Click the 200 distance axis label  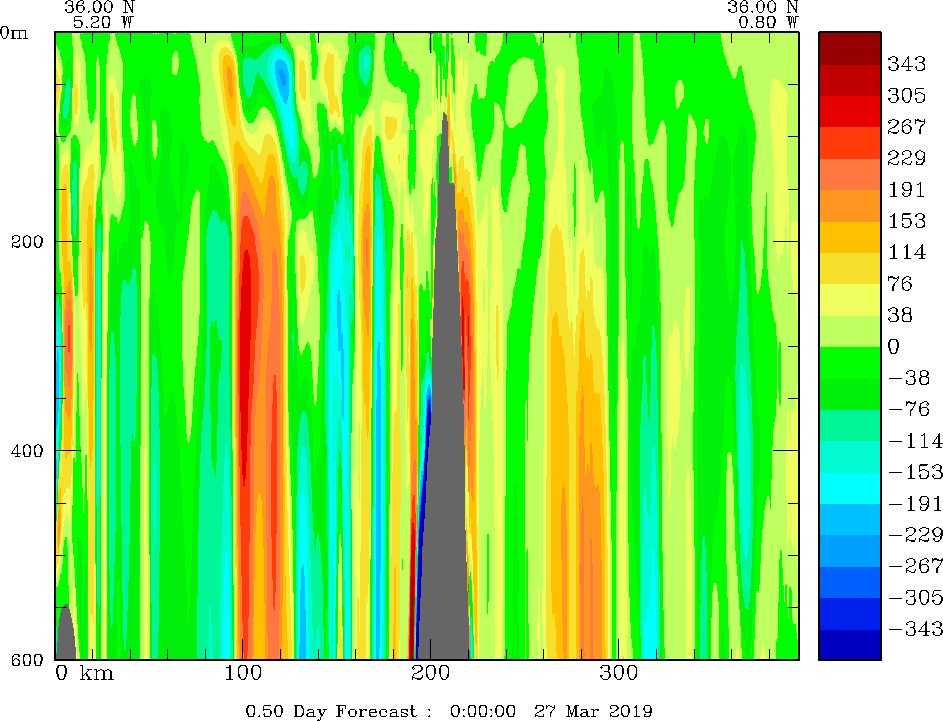tap(431, 672)
